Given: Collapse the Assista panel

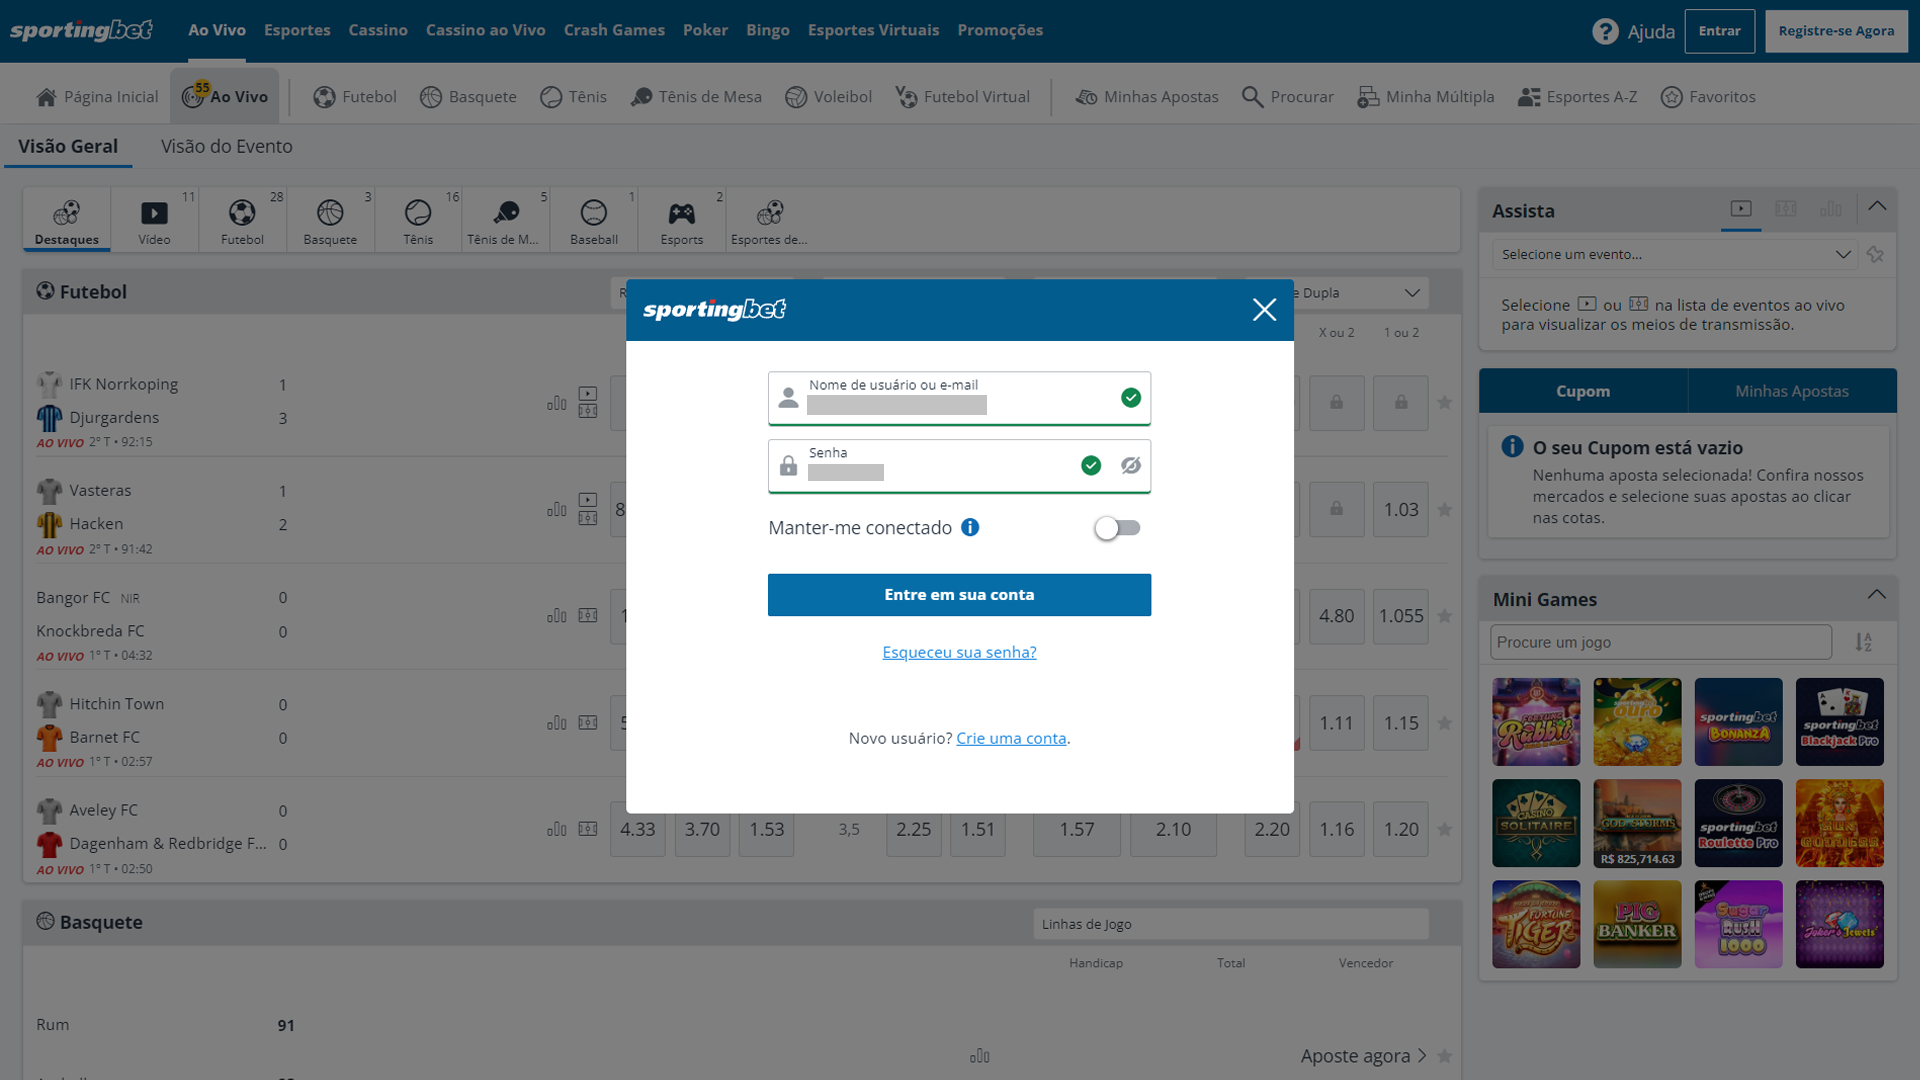Looking at the screenshot, I should tap(1877, 207).
